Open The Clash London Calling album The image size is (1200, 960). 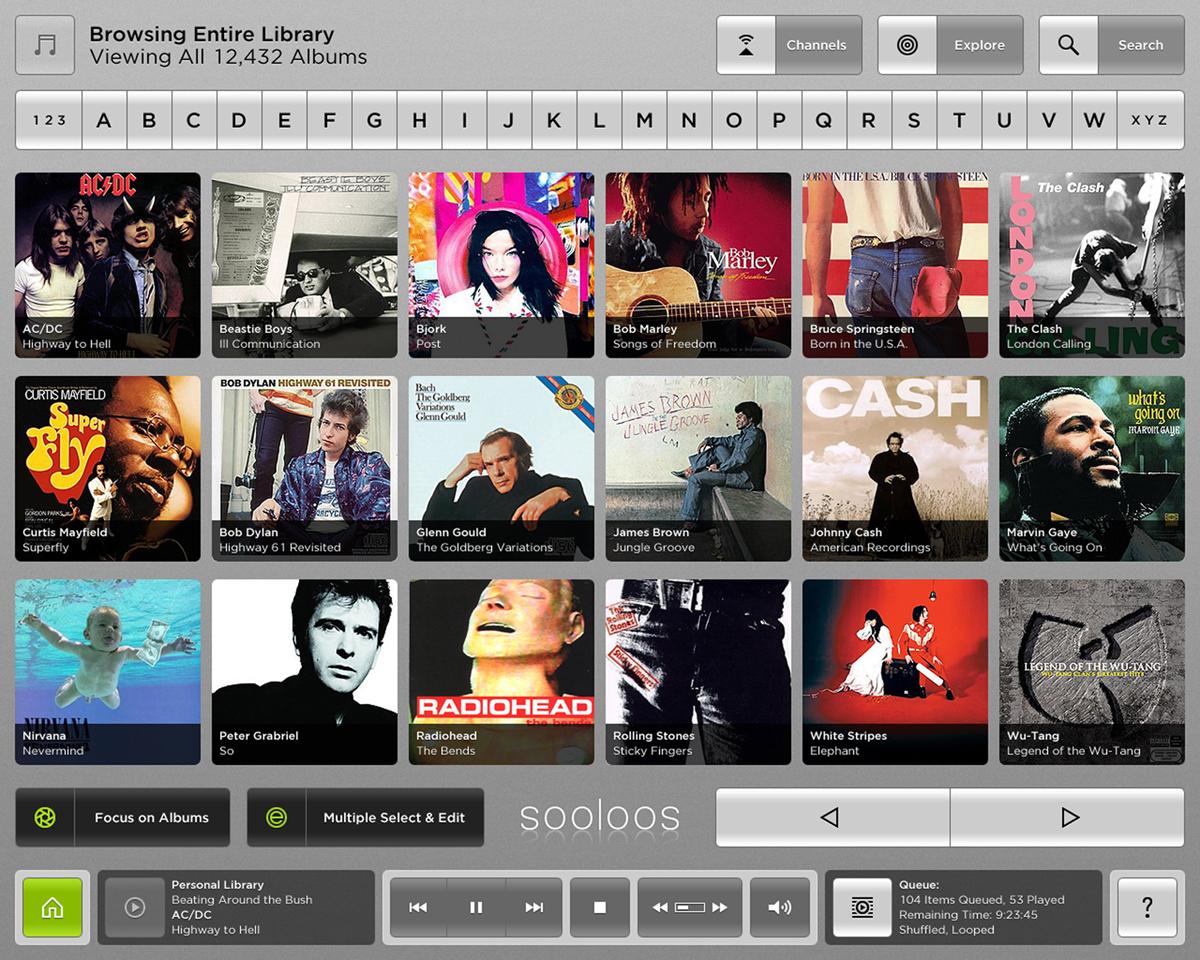[x=1092, y=265]
